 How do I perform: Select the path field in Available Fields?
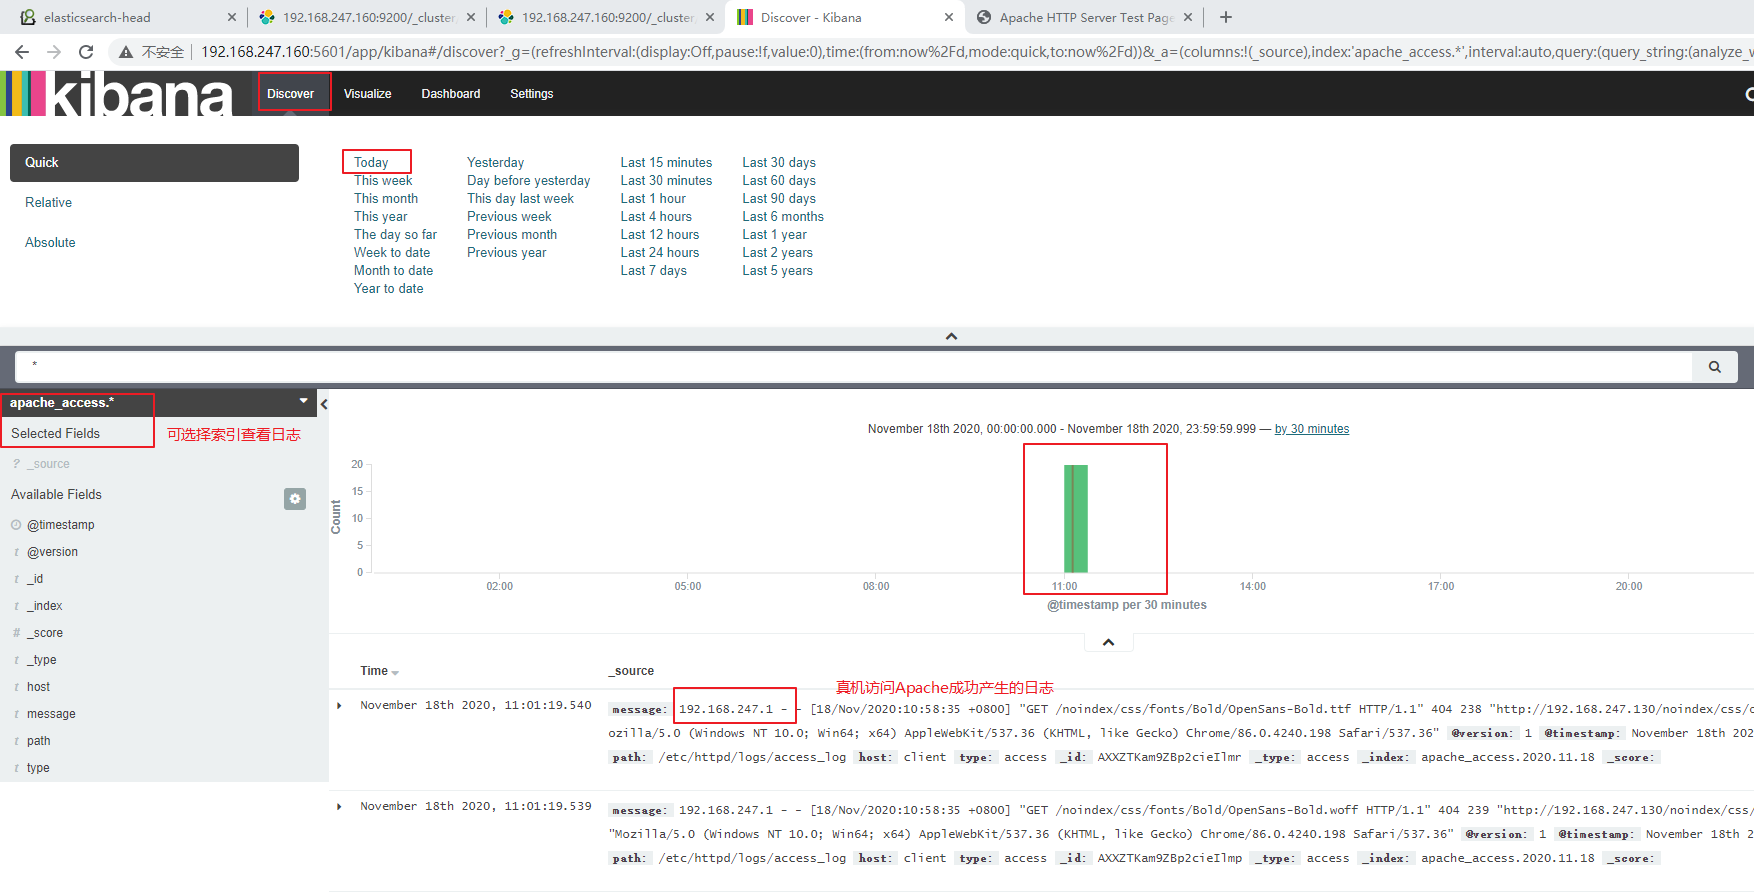(x=39, y=741)
